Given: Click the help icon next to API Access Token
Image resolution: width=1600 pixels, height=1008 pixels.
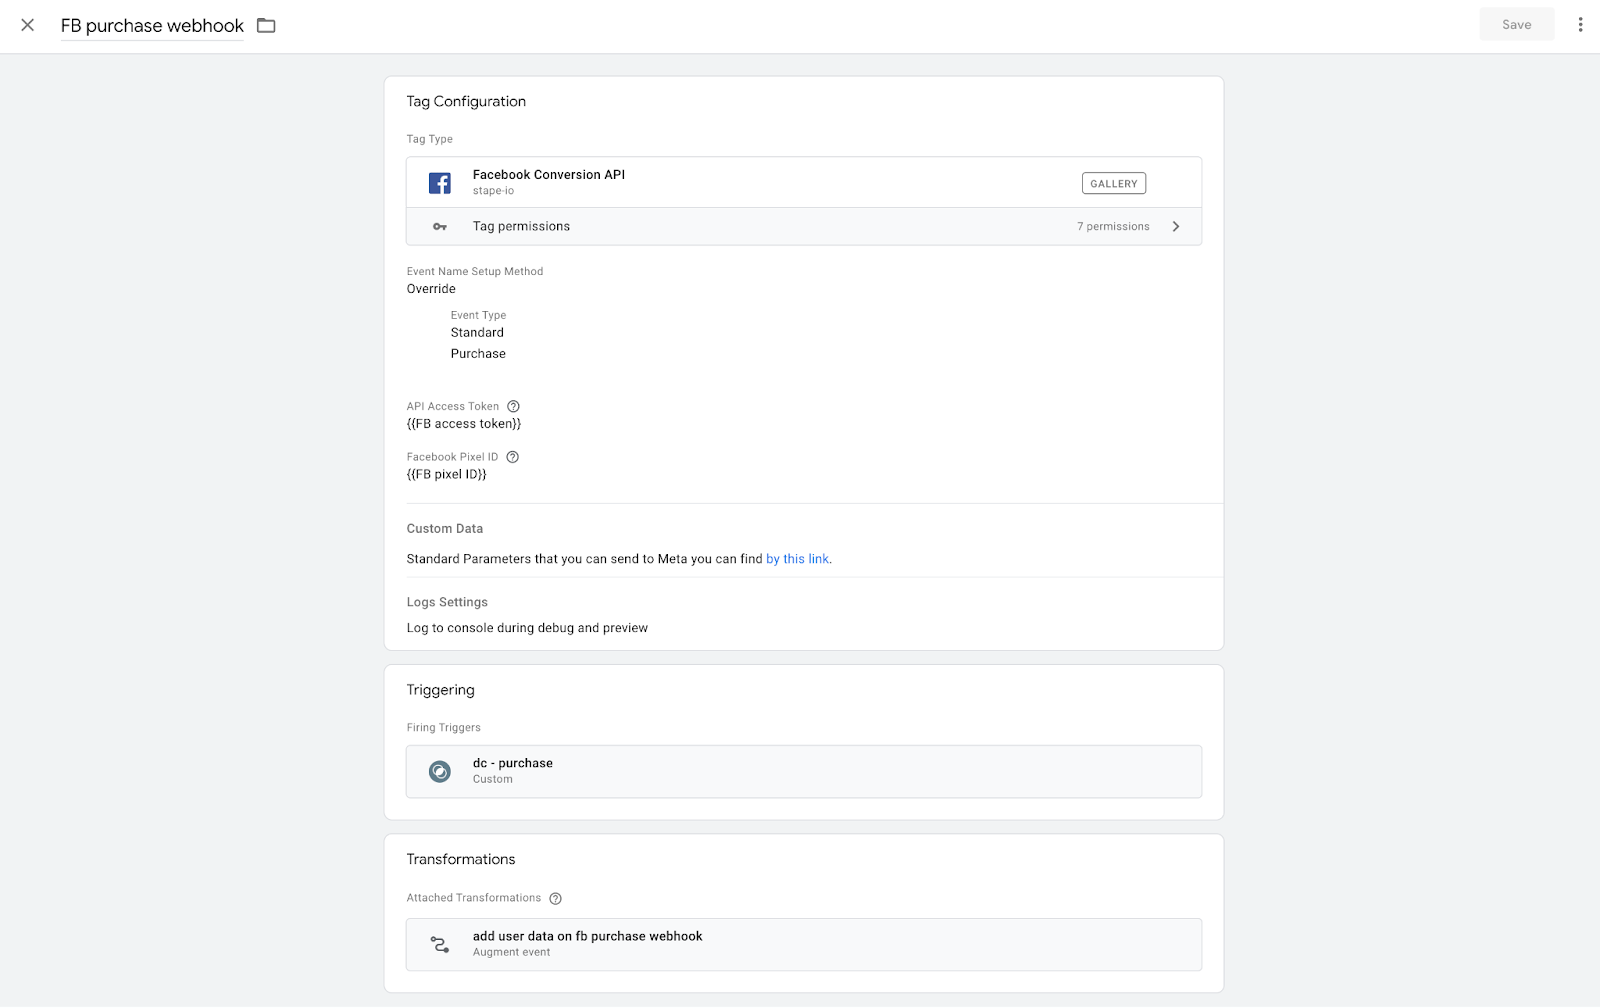Looking at the screenshot, I should pos(513,406).
